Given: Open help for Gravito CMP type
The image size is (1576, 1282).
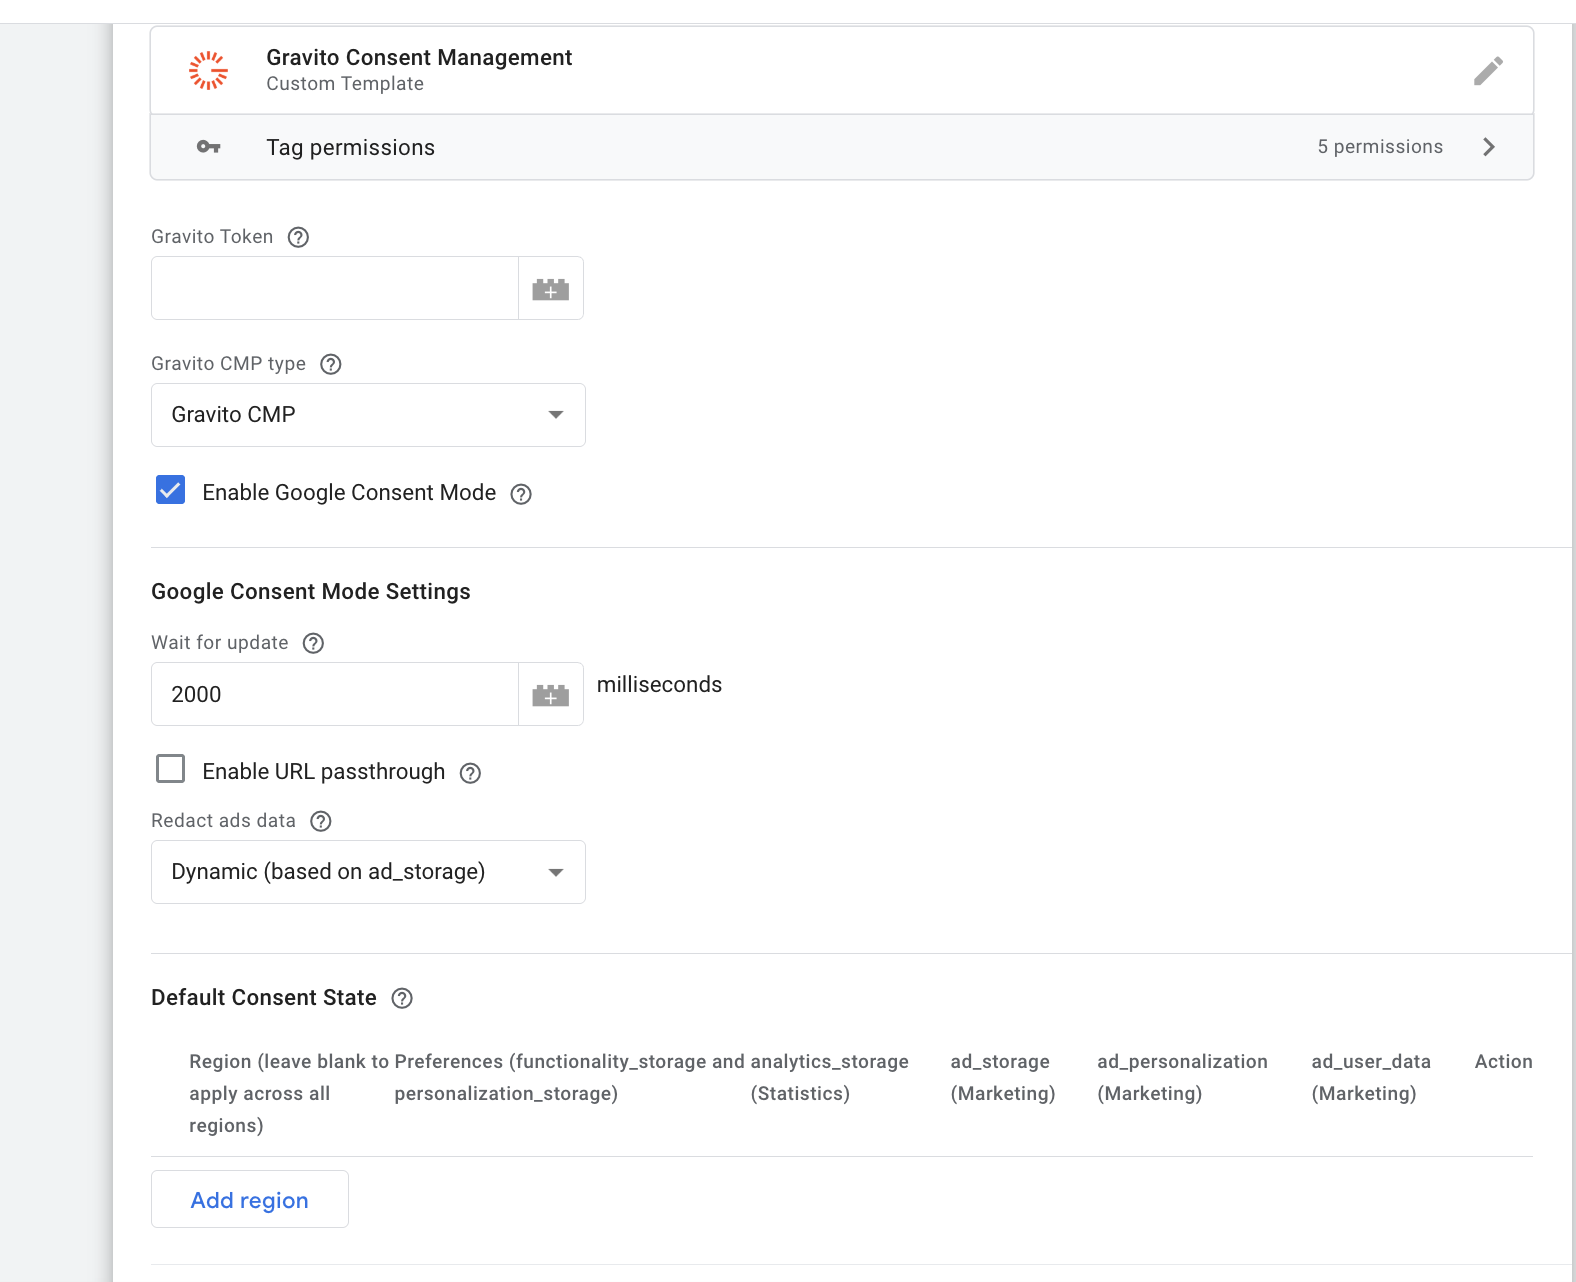Looking at the screenshot, I should click(x=331, y=364).
